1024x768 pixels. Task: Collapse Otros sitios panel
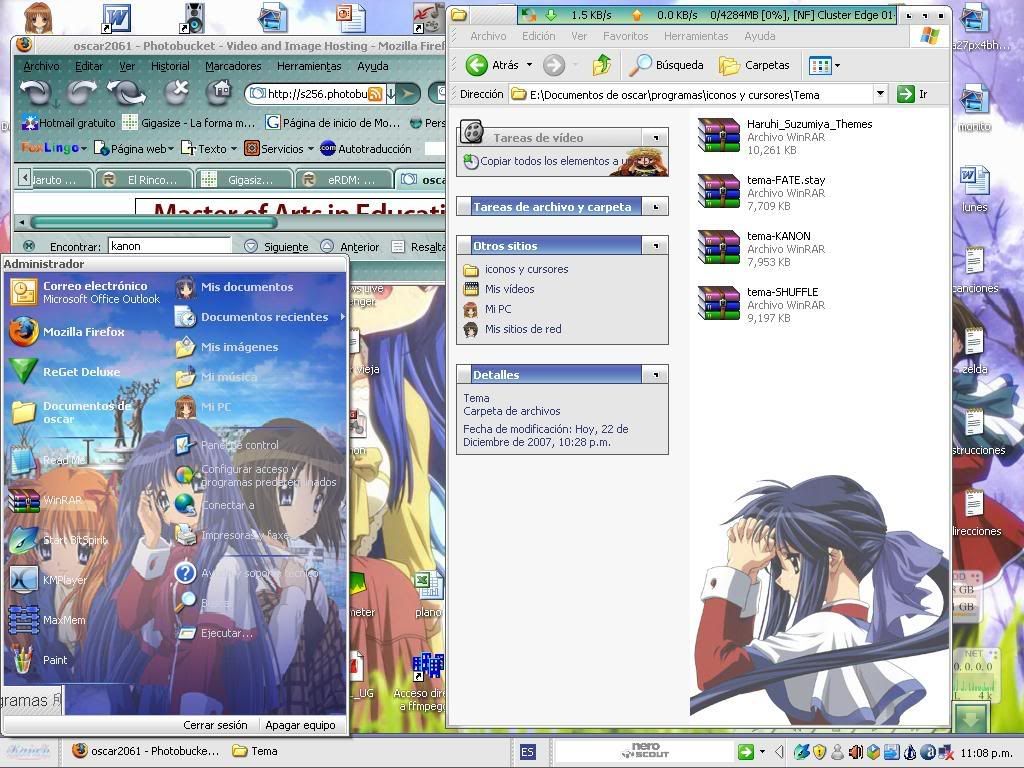click(x=655, y=246)
